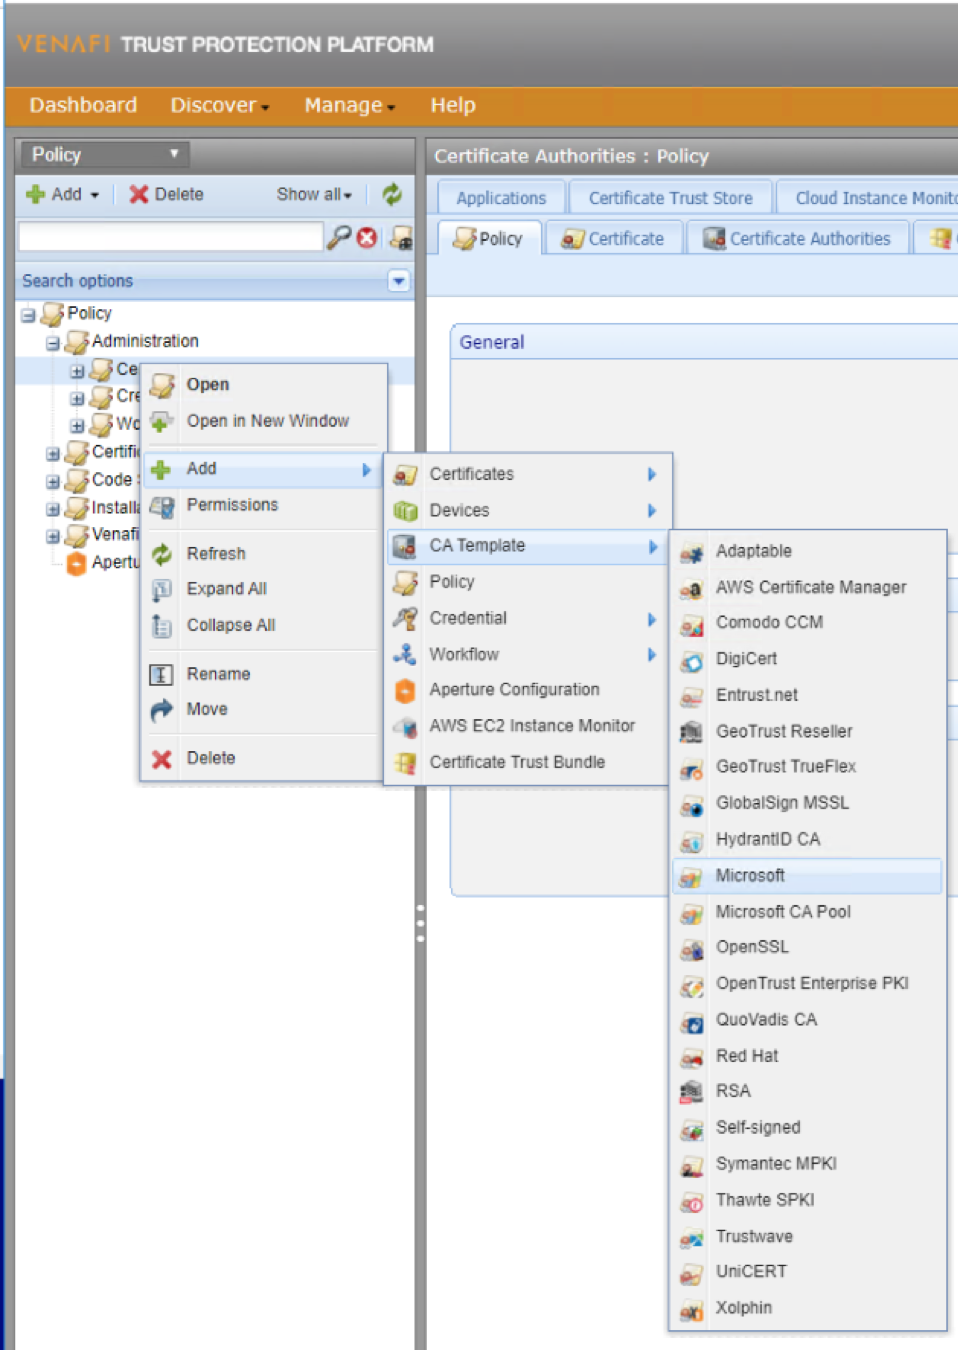This screenshot has width=958, height=1350.
Task: Click the red X Delete icon in context menu
Action: (161, 759)
